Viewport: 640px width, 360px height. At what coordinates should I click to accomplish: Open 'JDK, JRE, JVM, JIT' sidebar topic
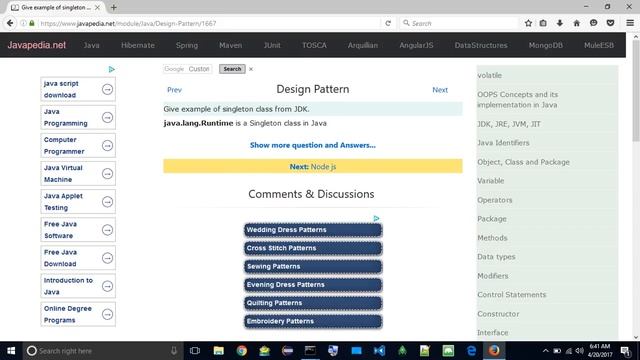pos(509,124)
